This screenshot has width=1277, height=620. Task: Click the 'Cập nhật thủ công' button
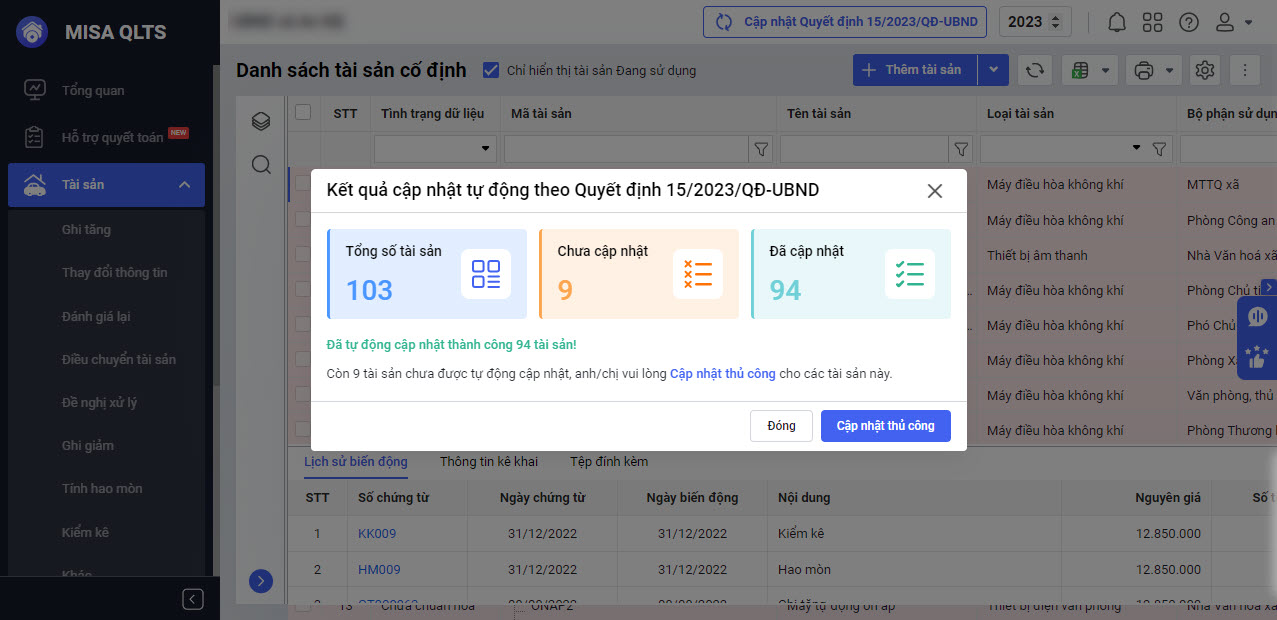(885, 426)
